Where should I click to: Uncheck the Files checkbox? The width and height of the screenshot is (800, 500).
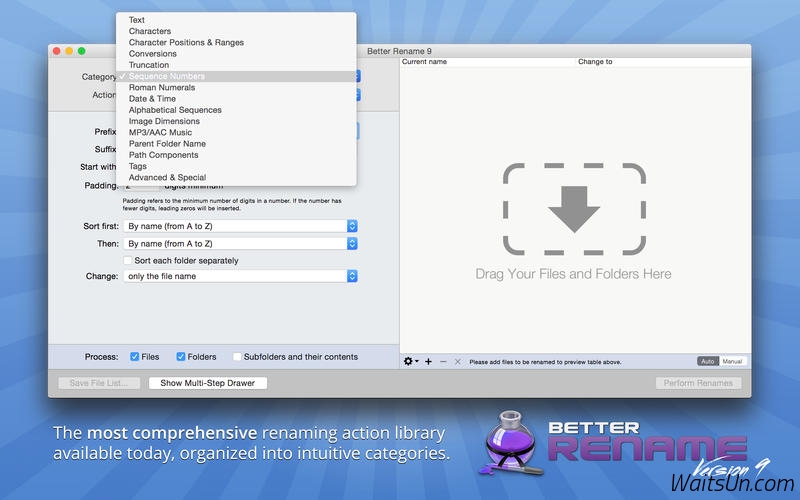135,357
